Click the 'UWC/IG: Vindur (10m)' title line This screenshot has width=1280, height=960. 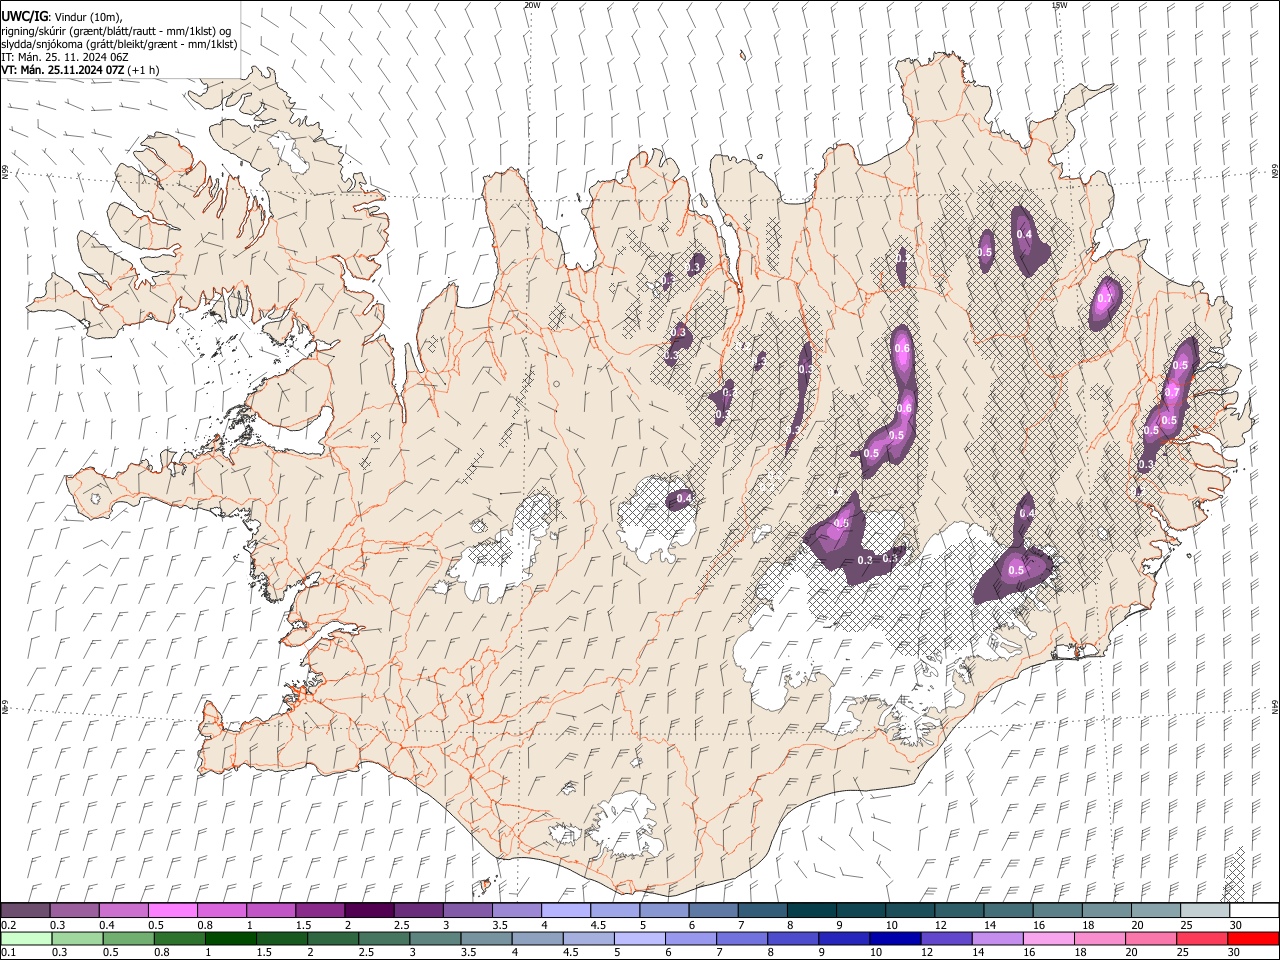click(62, 17)
